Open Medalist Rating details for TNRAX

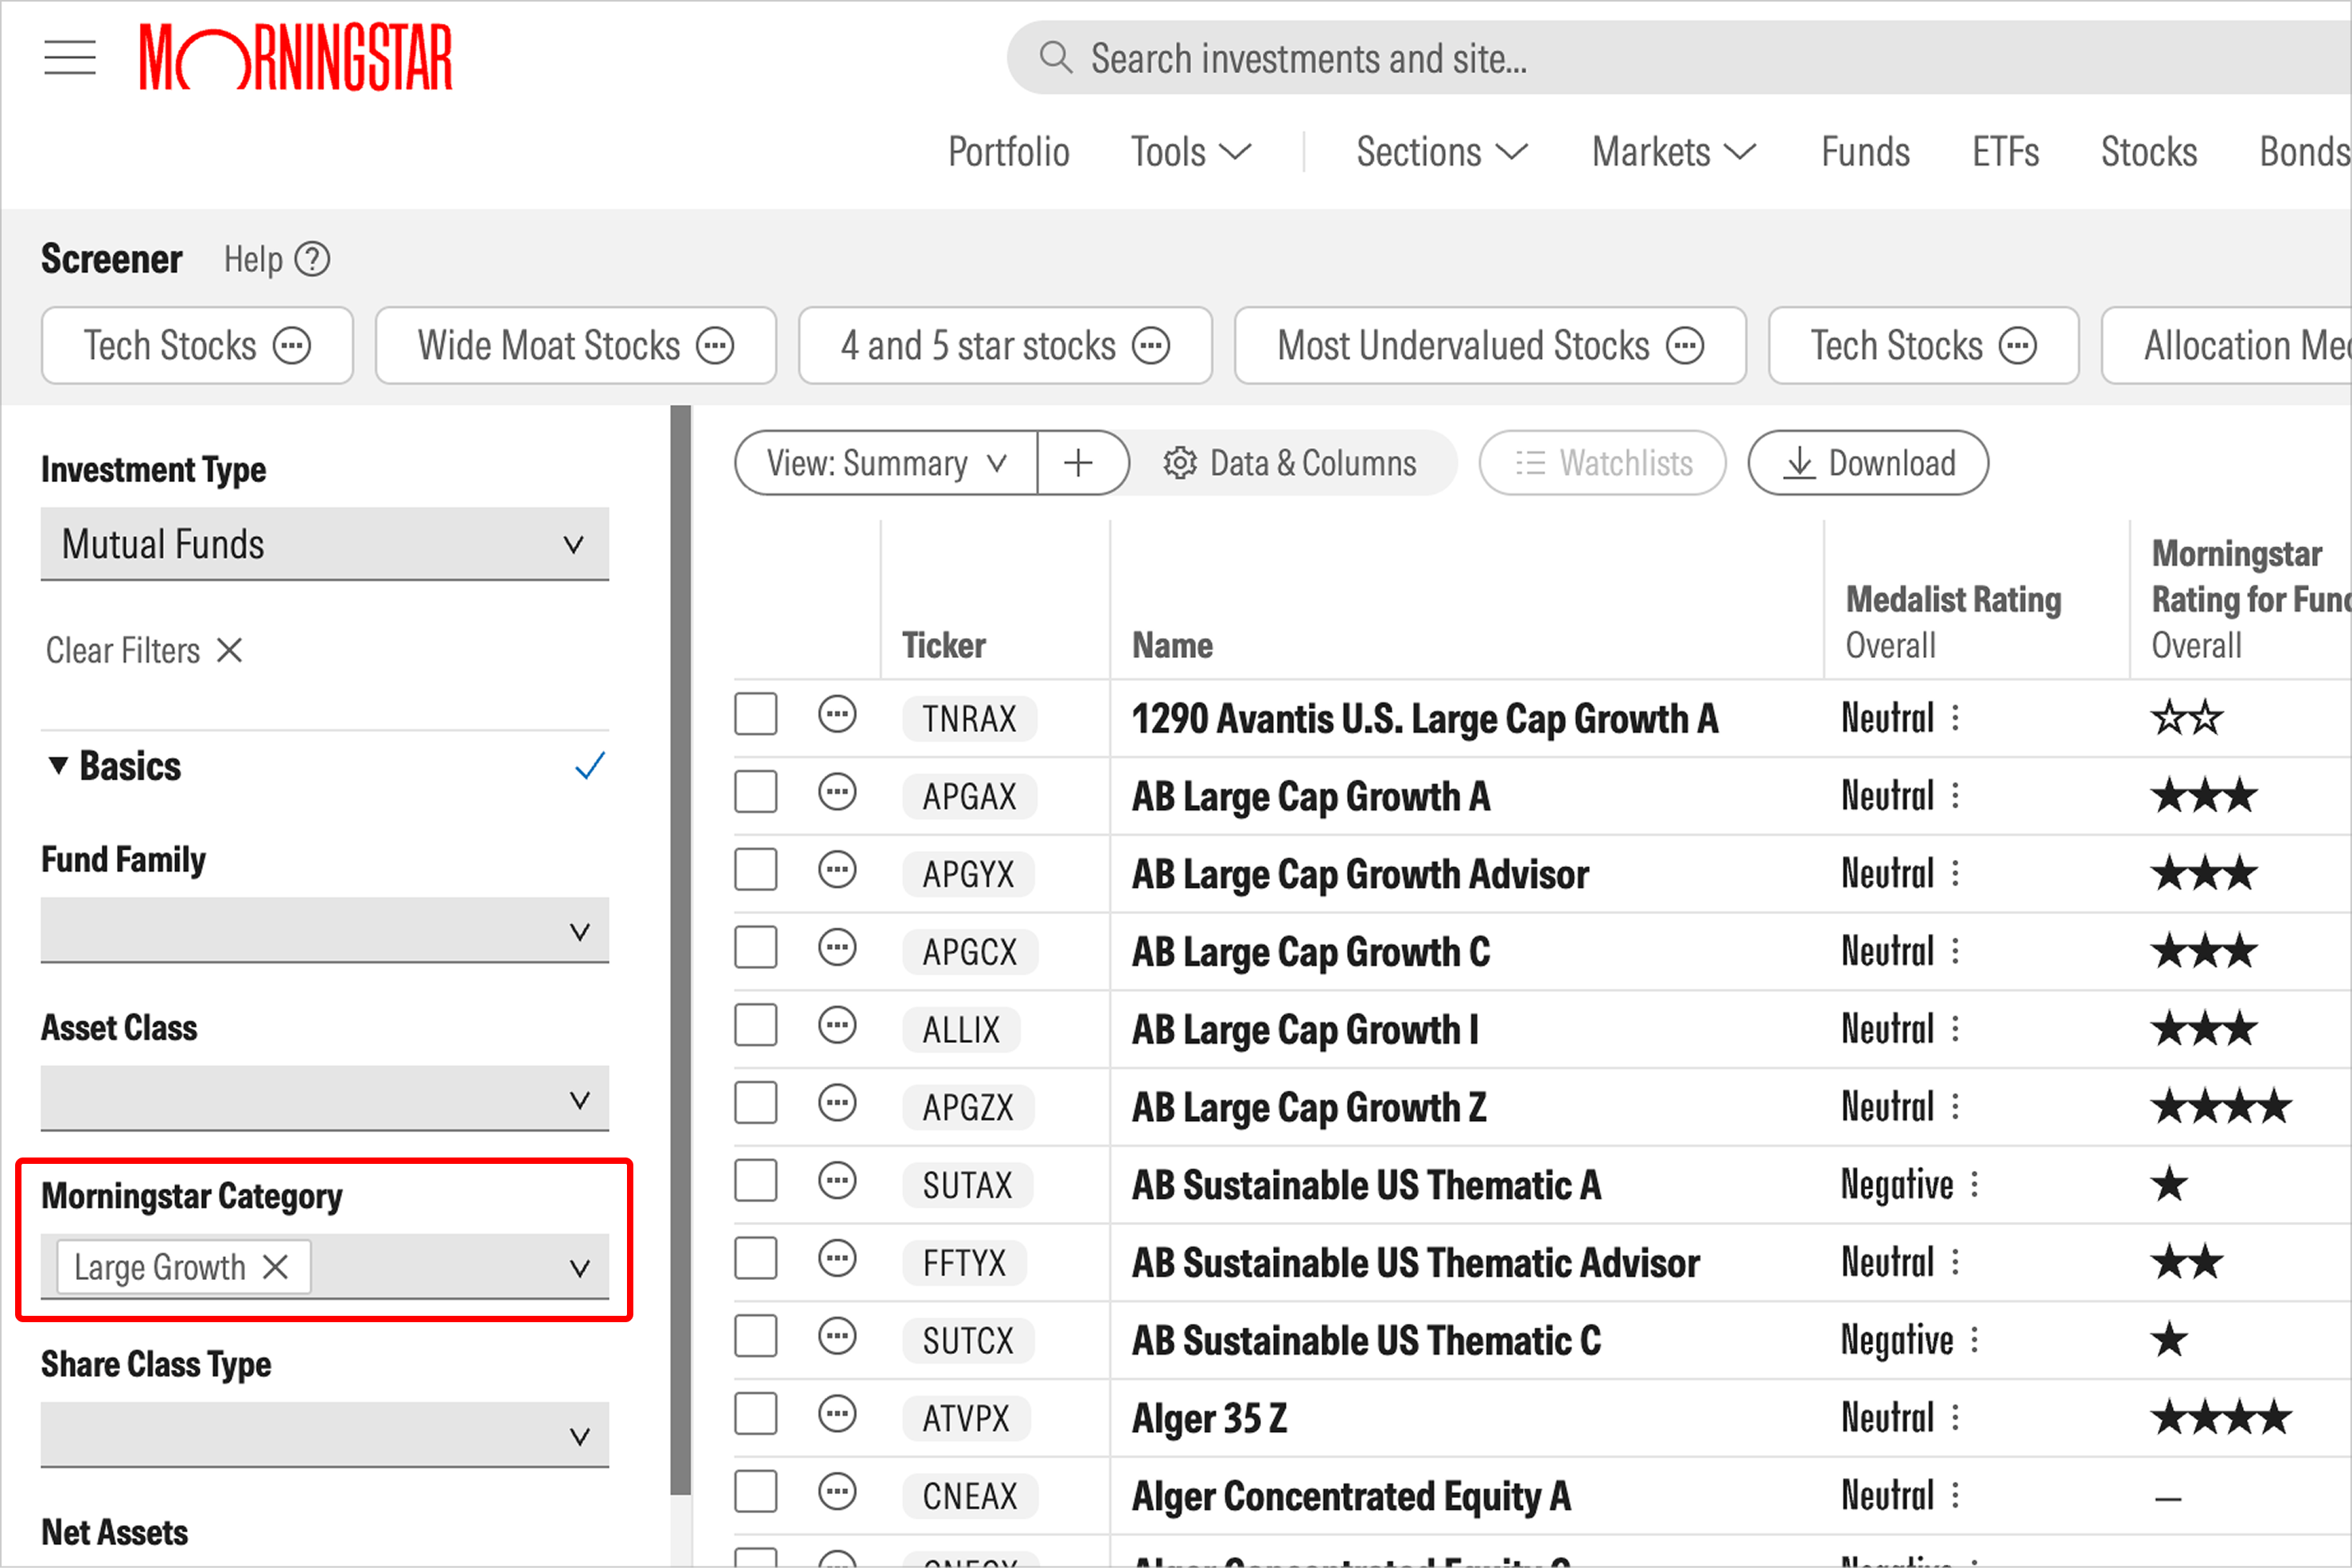(1956, 718)
